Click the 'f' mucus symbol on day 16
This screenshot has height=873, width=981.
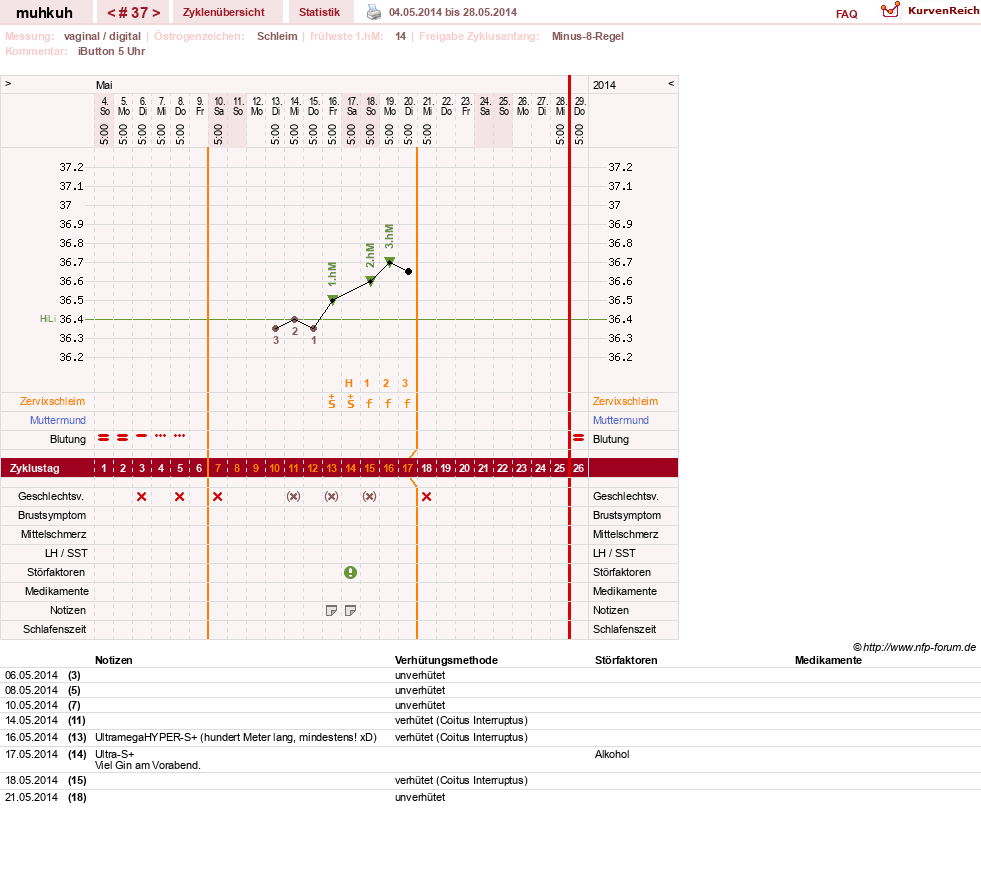(389, 404)
